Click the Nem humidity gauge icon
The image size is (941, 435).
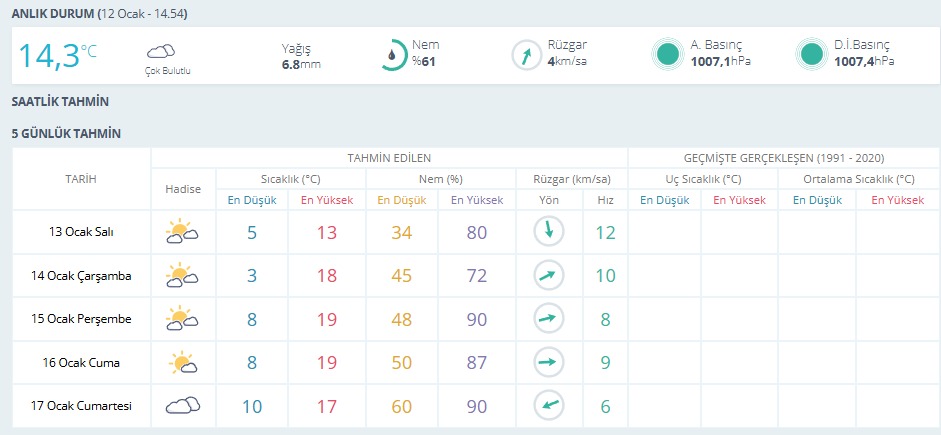(x=395, y=55)
